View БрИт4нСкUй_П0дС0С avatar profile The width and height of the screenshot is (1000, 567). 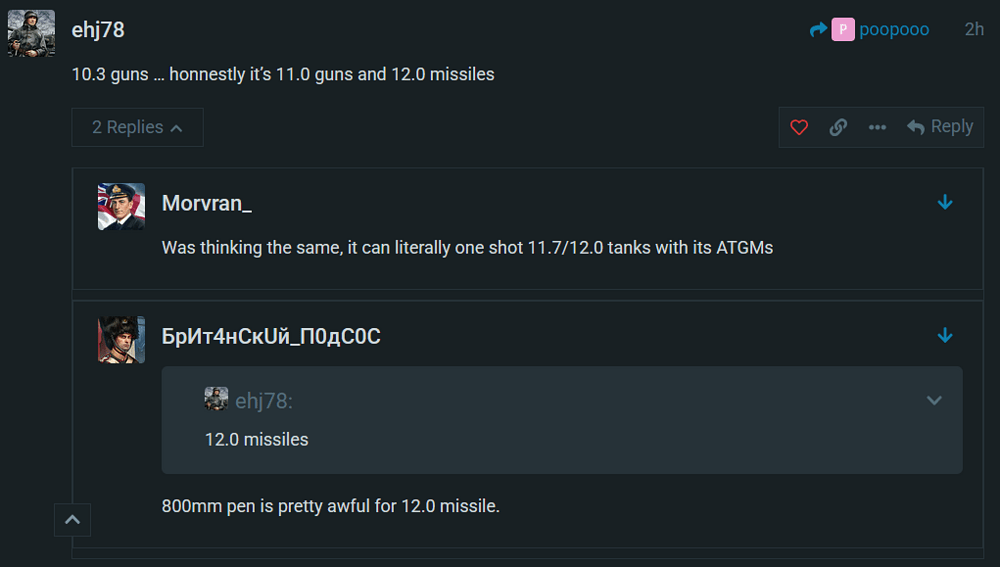[121, 339]
